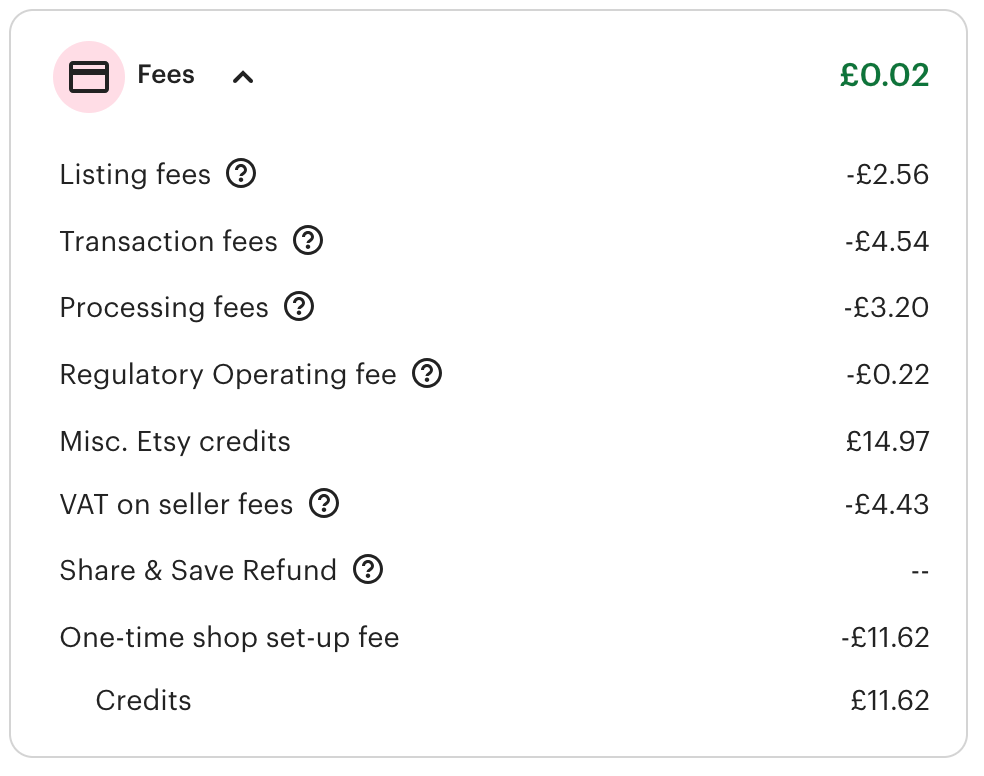Click the Fees heading text

click(166, 75)
